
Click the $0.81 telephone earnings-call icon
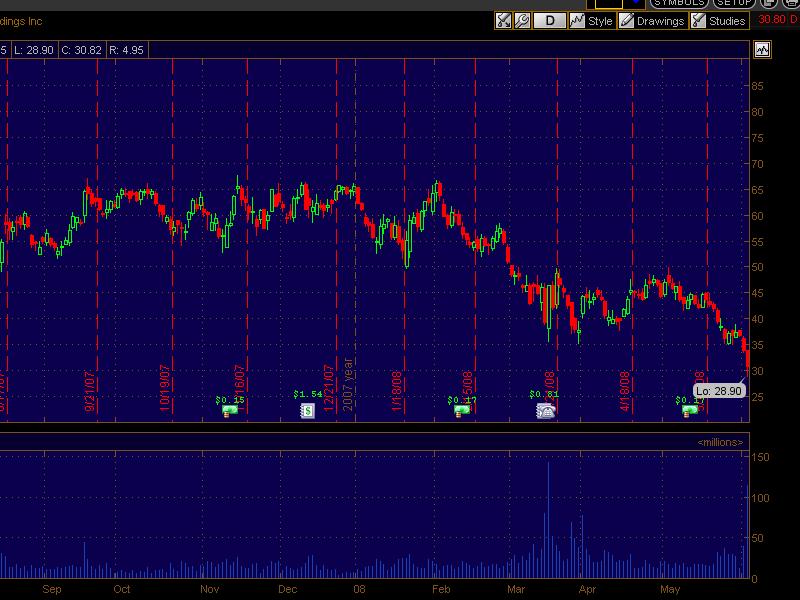(x=545, y=410)
